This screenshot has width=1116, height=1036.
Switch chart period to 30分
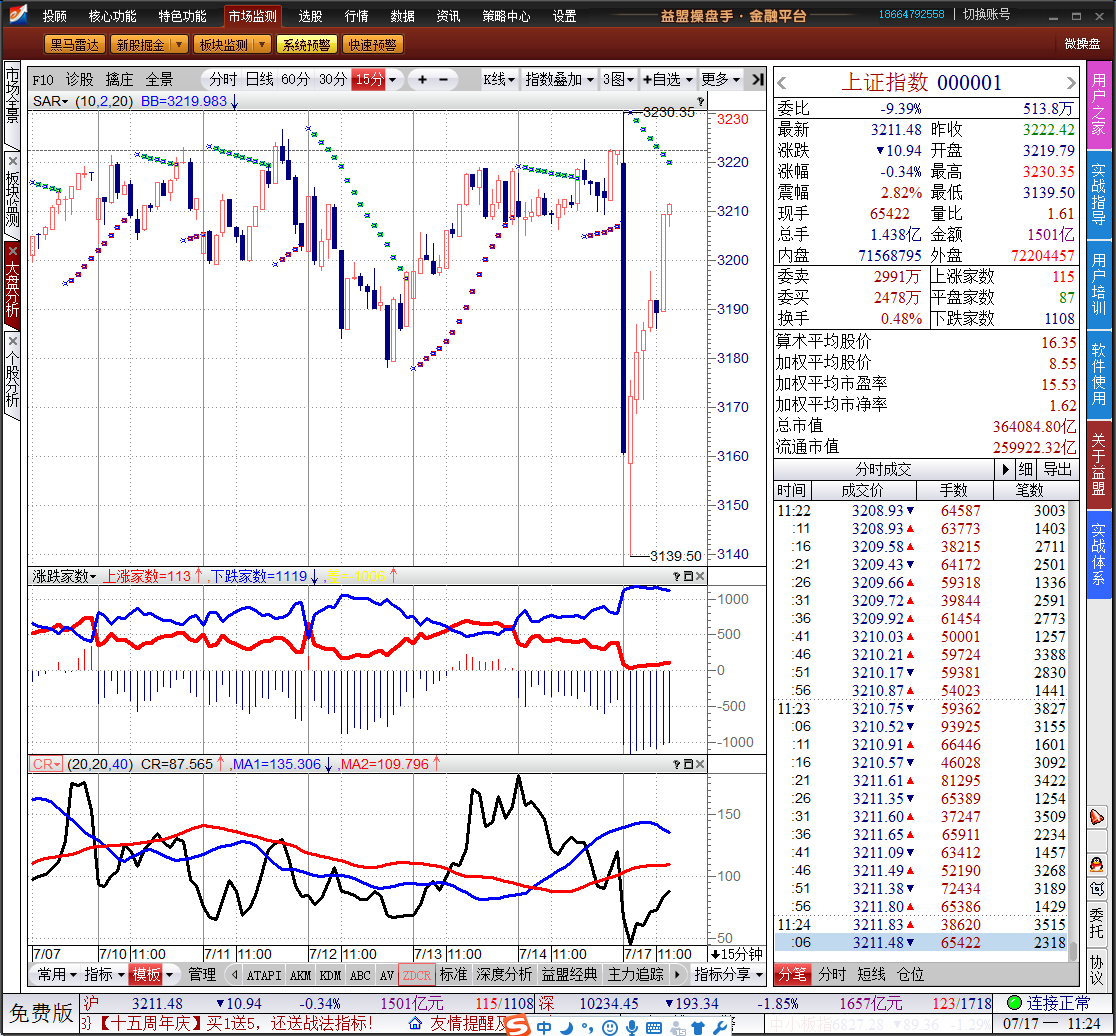tap(333, 80)
